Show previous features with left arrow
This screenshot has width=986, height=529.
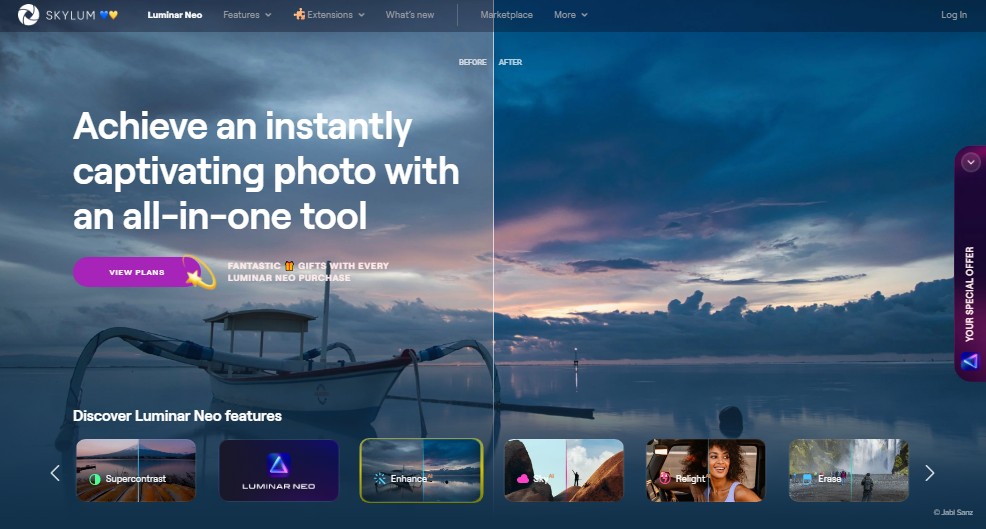55,473
